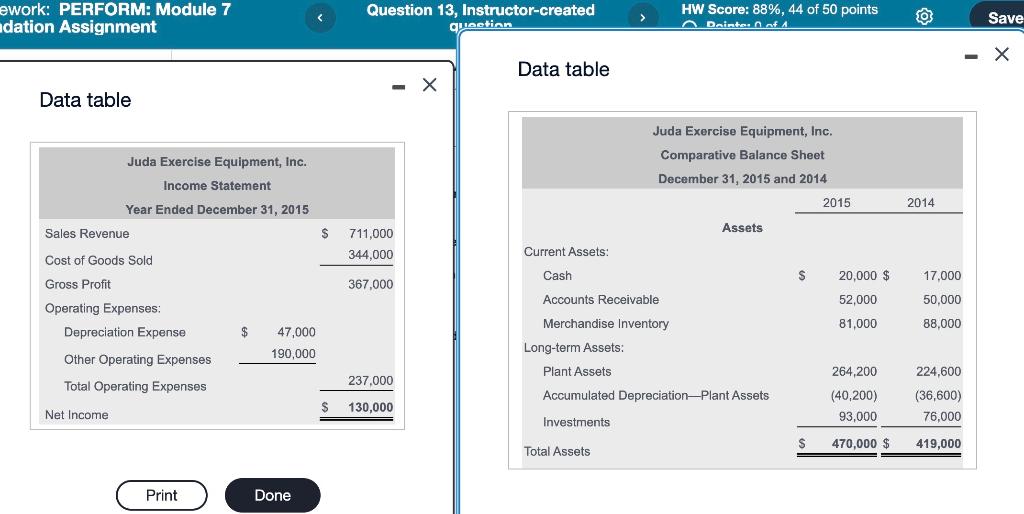Select Depreciation Expense value 47,000
This screenshot has width=1024, height=514.
296,332
